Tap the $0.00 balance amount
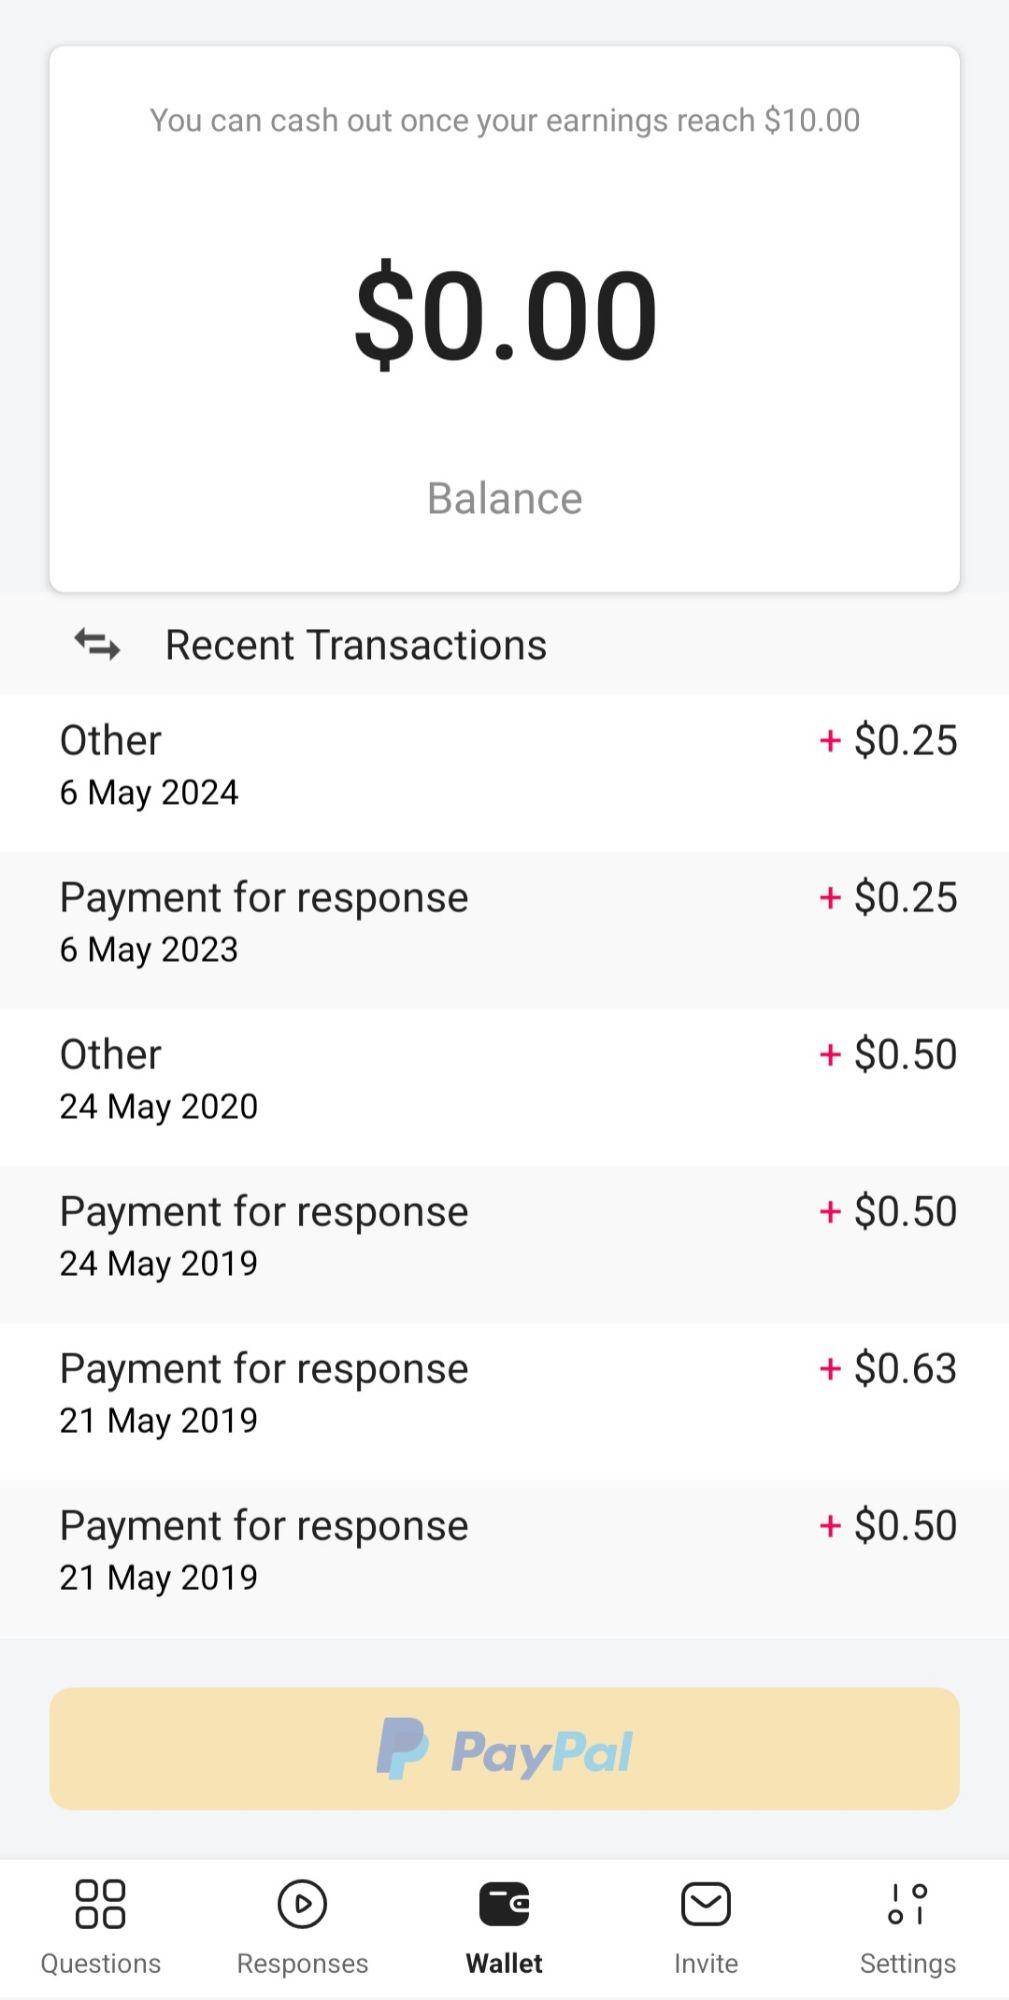The width and height of the screenshot is (1009, 2000). 505,315
